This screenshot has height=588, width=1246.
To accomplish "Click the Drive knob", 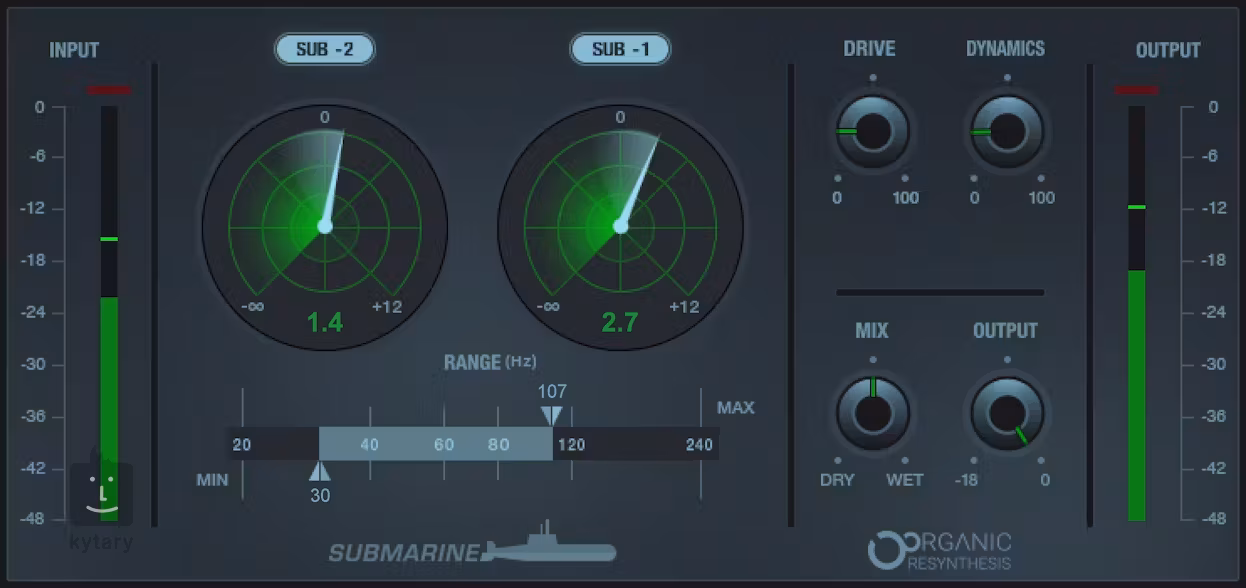I will 872,132.
